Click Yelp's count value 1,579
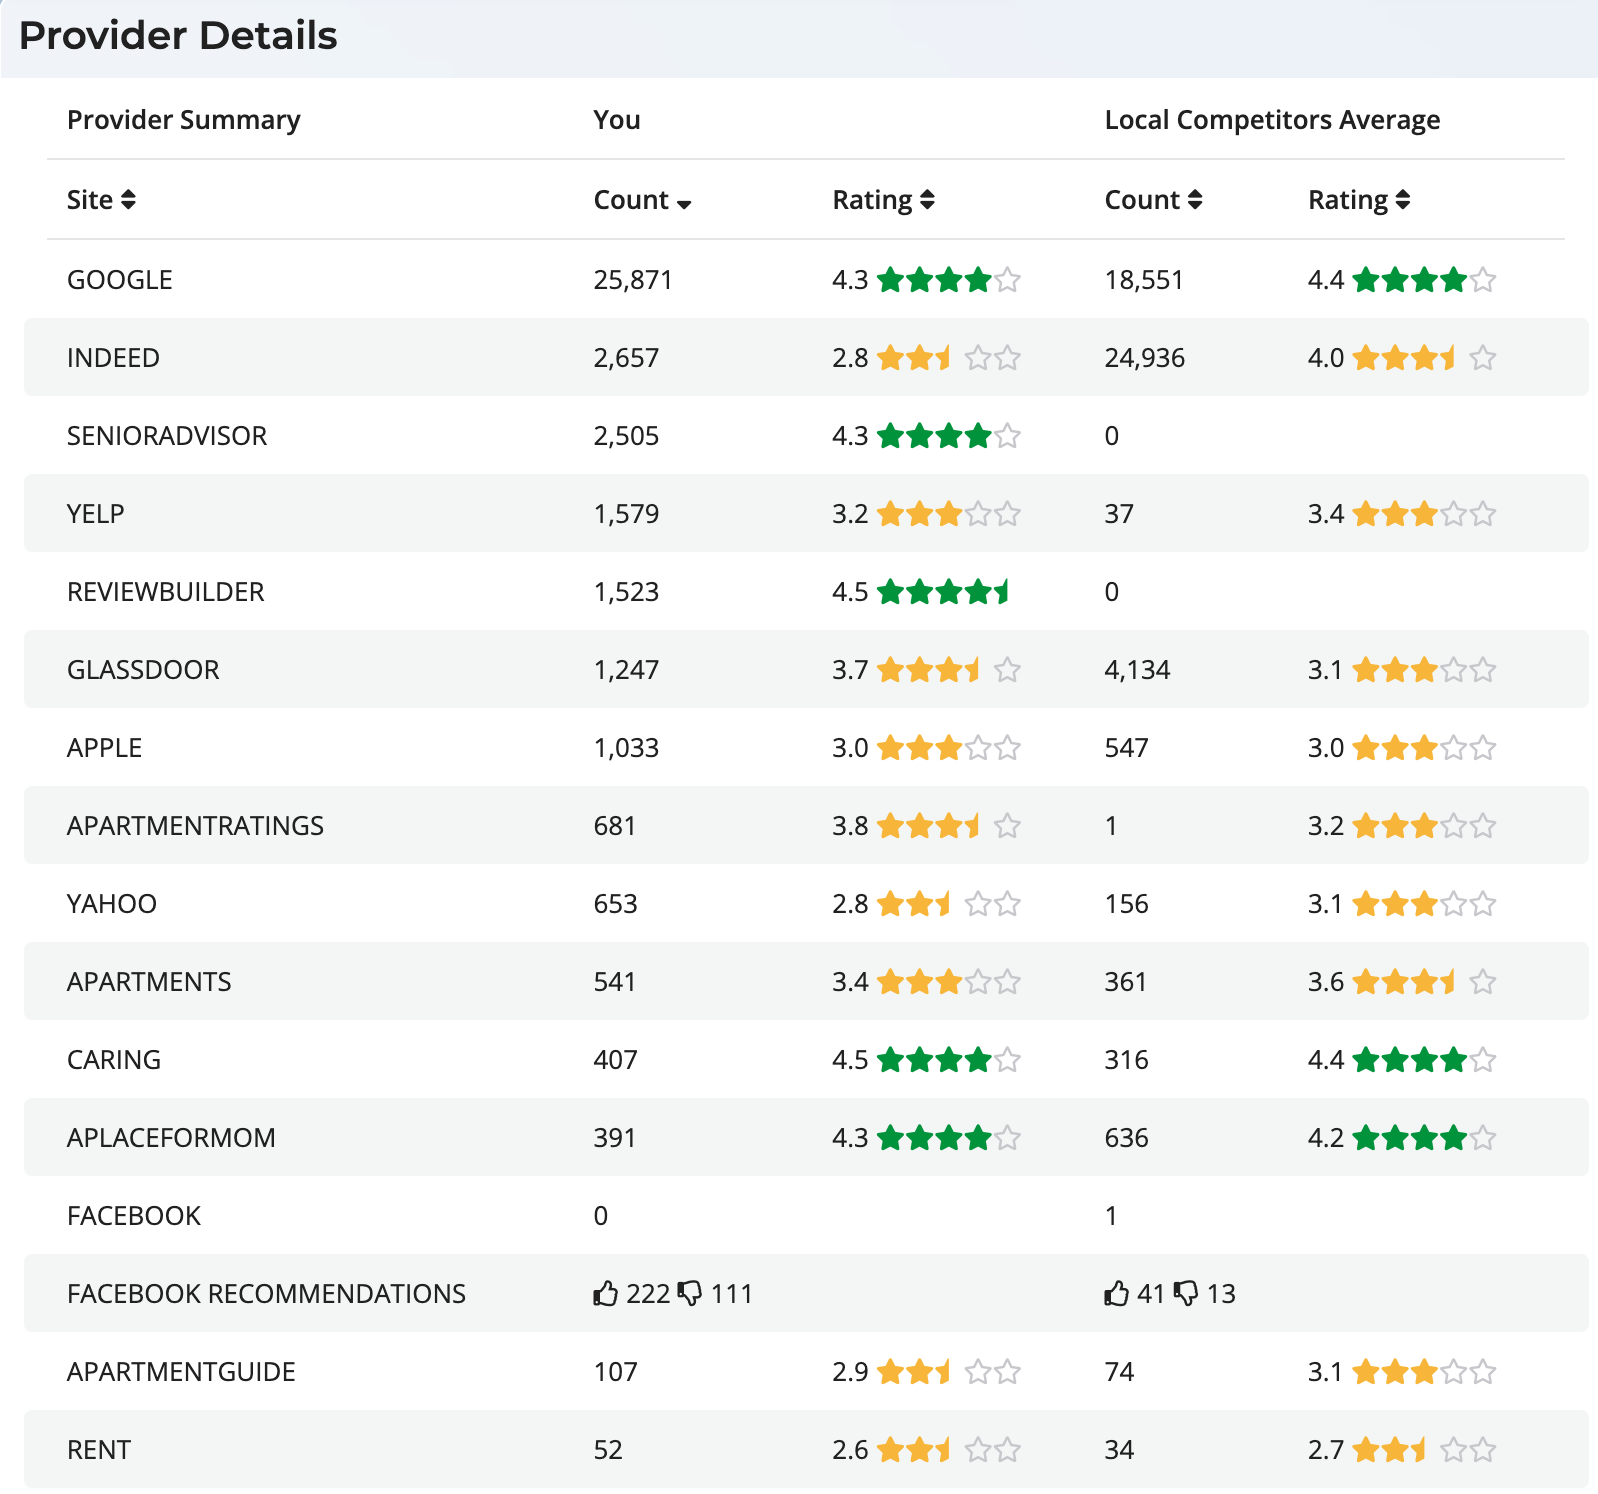The width and height of the screenshot is (1598, 1494). point(627,514)
